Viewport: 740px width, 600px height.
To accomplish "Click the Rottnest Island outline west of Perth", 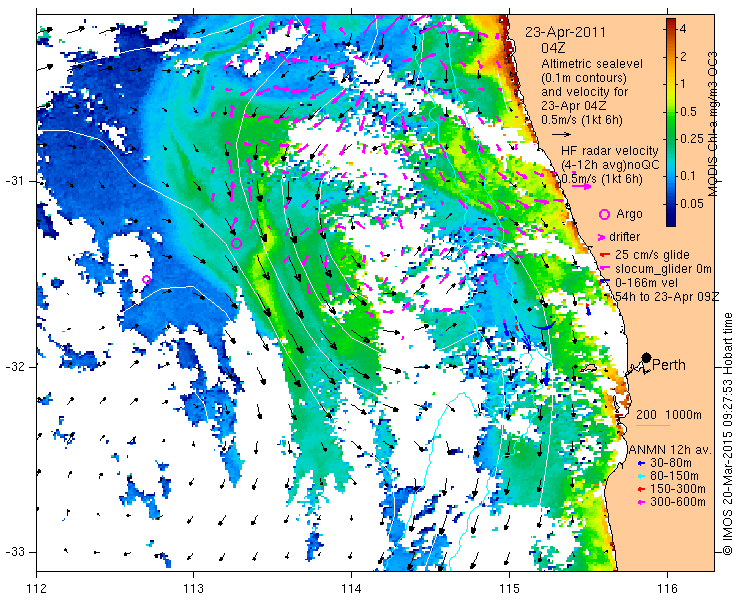I will (588, 368).
